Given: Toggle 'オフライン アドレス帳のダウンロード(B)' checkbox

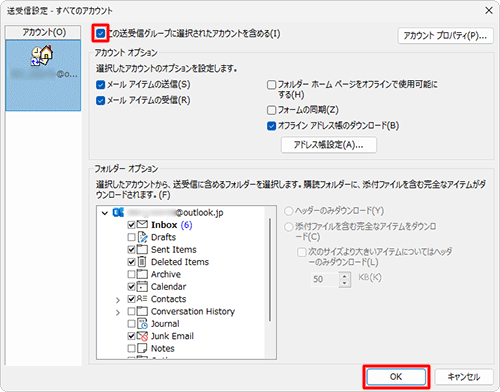Looking at the screenshot, I should 272,126.
